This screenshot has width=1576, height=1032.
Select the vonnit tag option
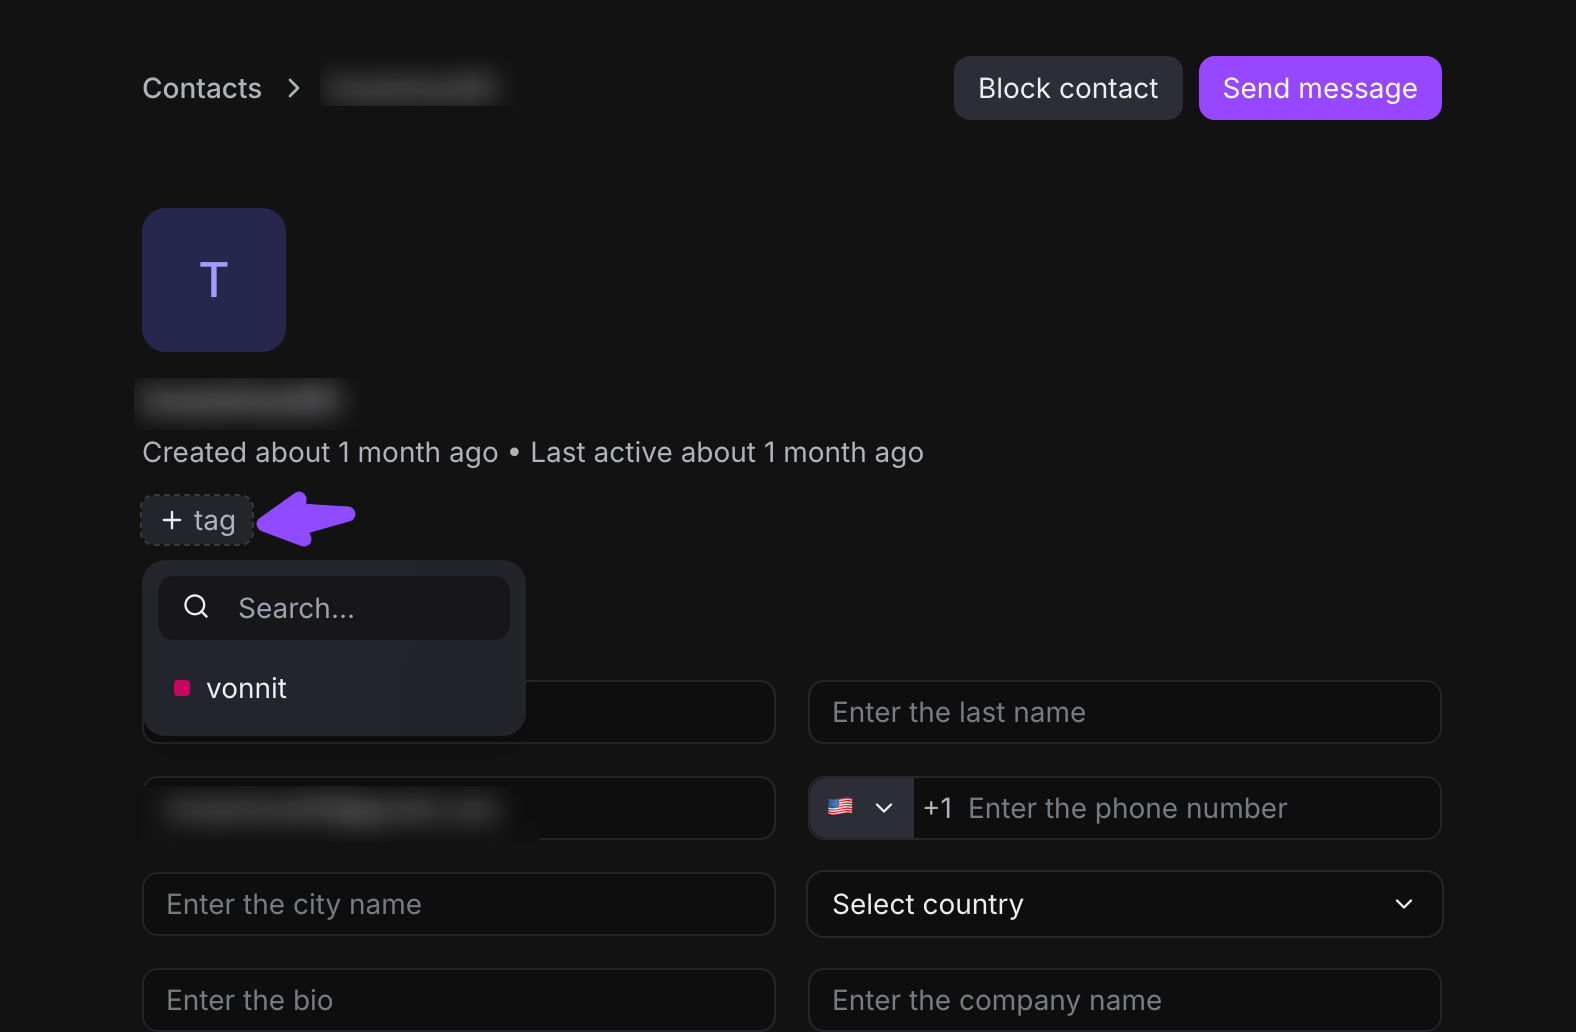coord(246,688)
